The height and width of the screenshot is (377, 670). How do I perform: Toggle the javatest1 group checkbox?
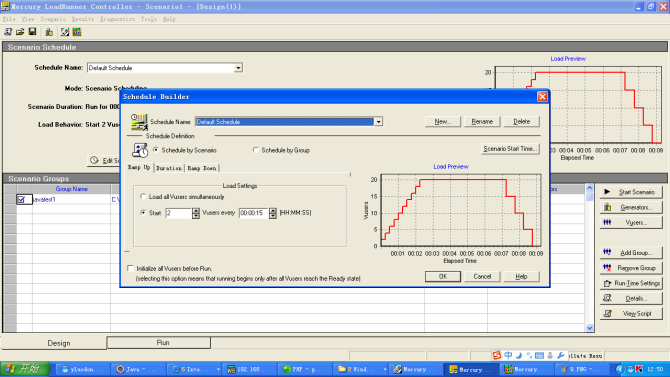(21, 200)
